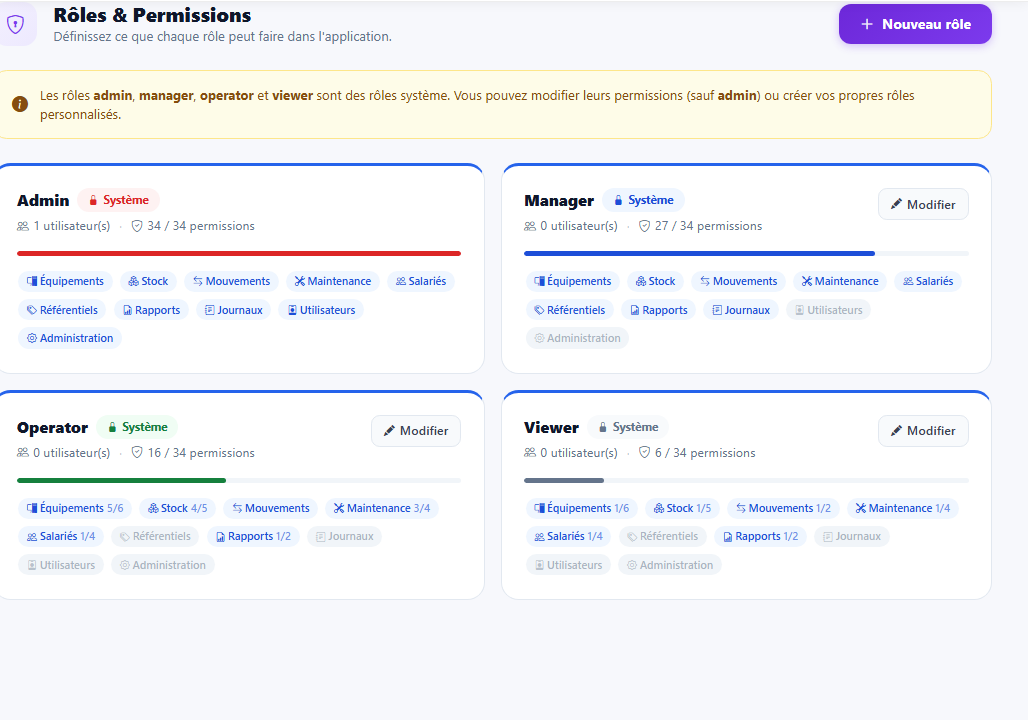Click the green lock icon in Operator Système badge
The width and height of the screenshot is (1028, 720).
point(112,427)
